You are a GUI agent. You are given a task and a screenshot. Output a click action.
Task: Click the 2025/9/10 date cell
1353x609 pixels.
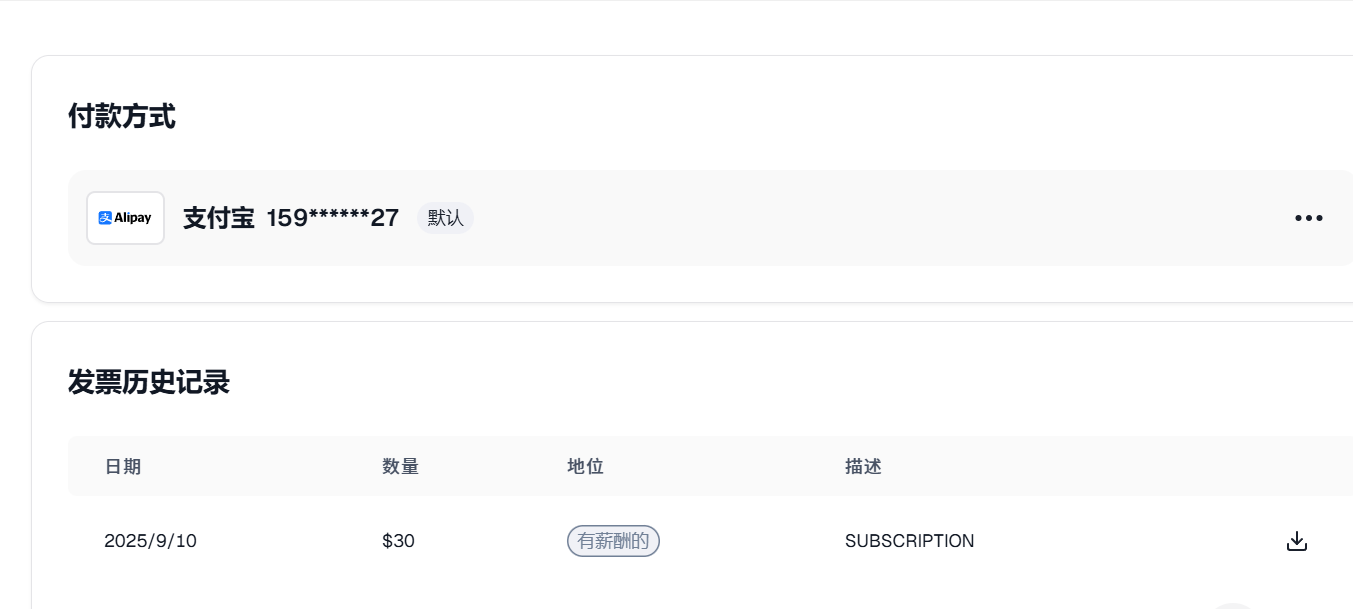pyautogui.click(x=151, y=541)
